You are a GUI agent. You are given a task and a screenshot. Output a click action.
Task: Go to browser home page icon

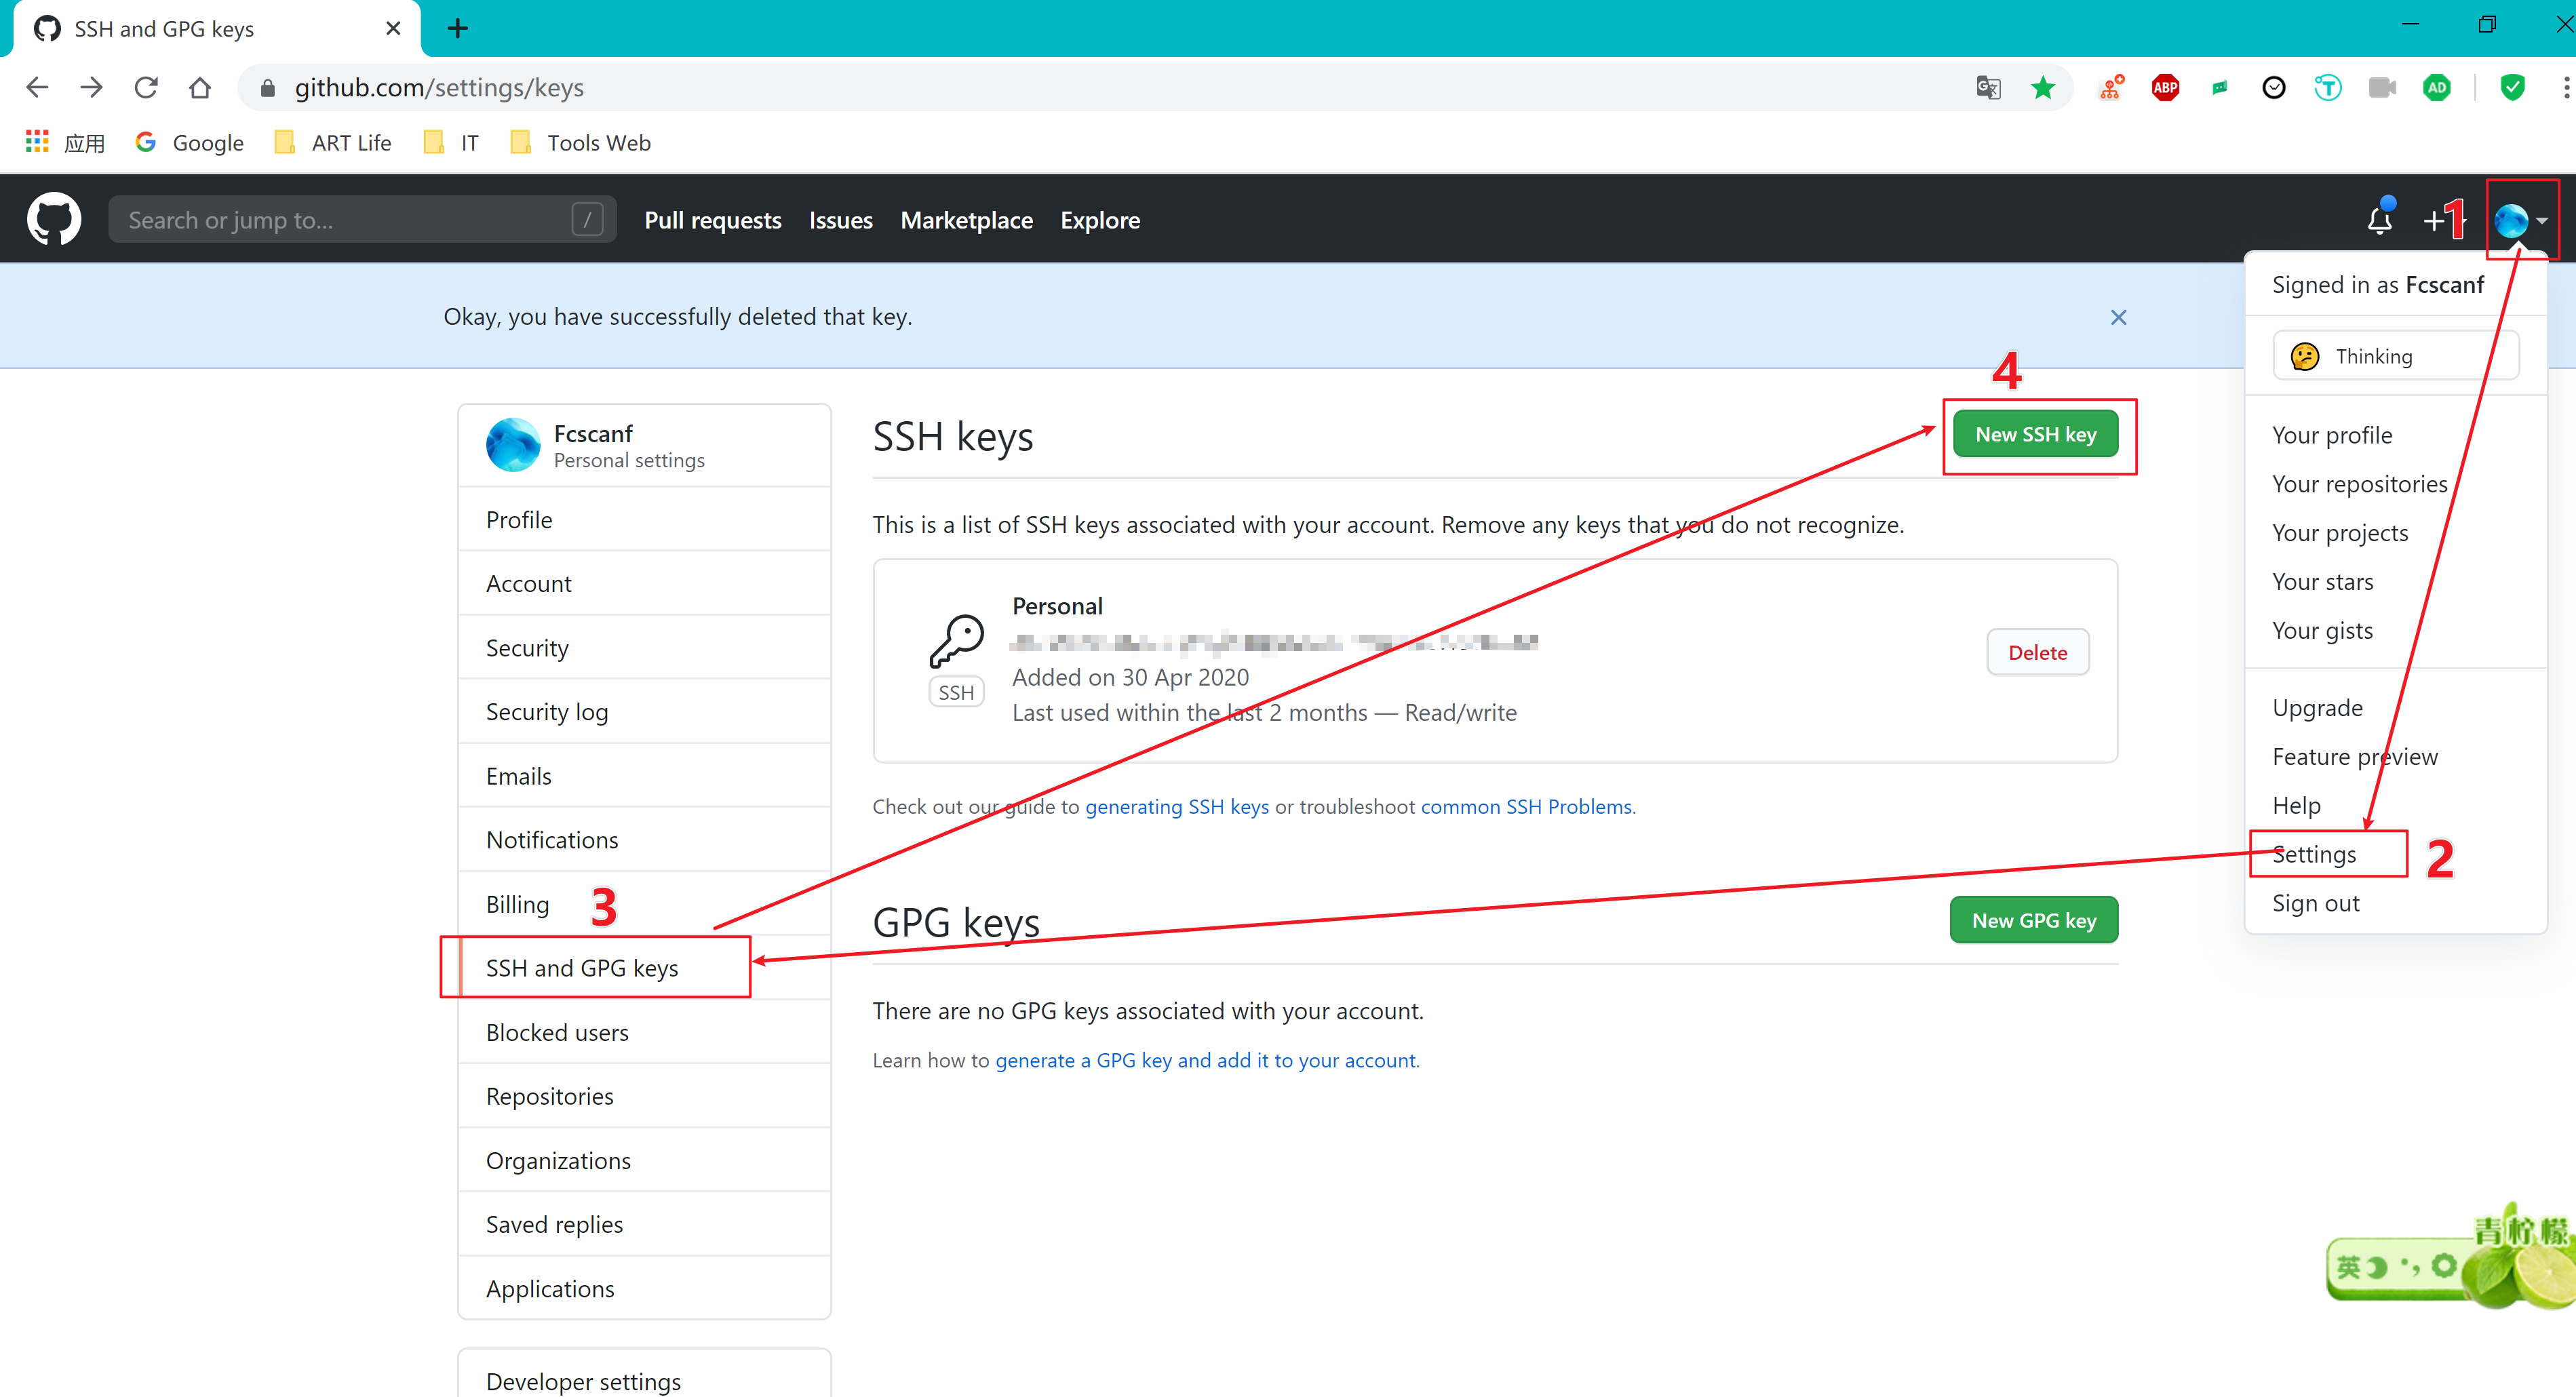coord(200,88)
